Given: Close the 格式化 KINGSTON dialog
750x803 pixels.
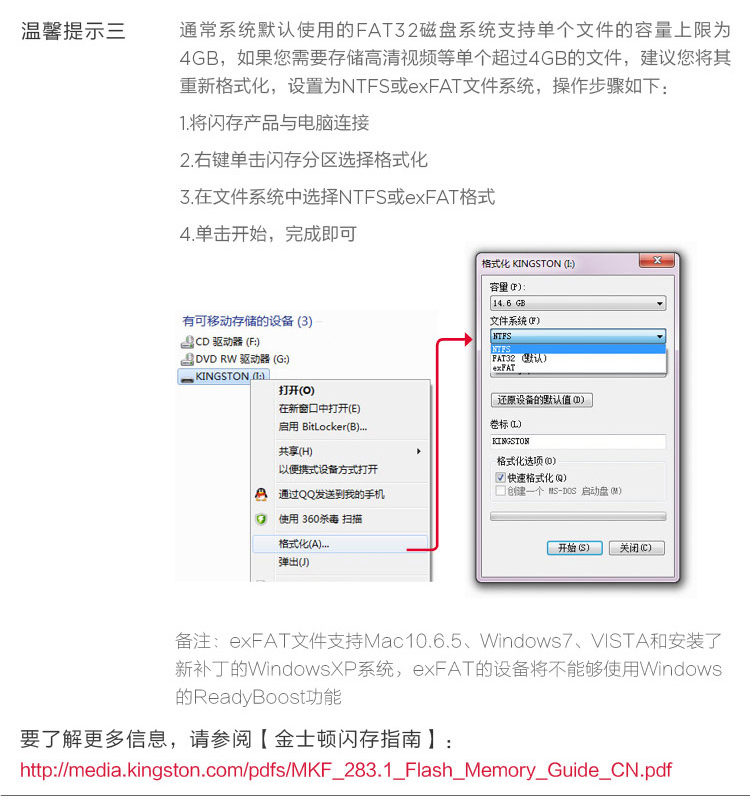Looking at the screenshot, I should click(x=657, y=261).
